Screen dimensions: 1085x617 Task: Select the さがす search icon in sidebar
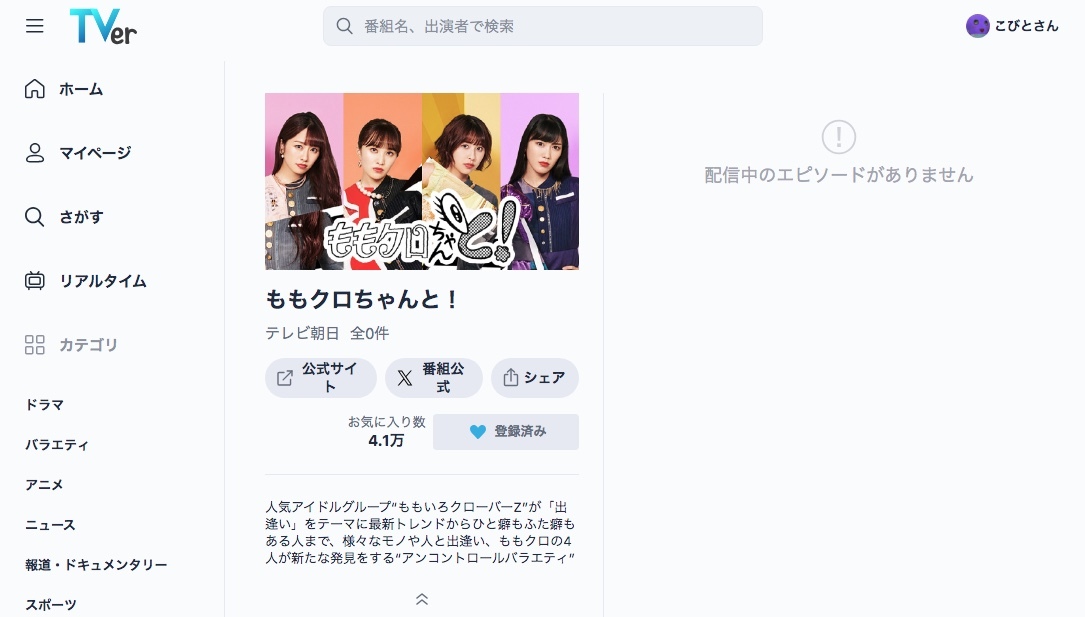pos(35,217)
